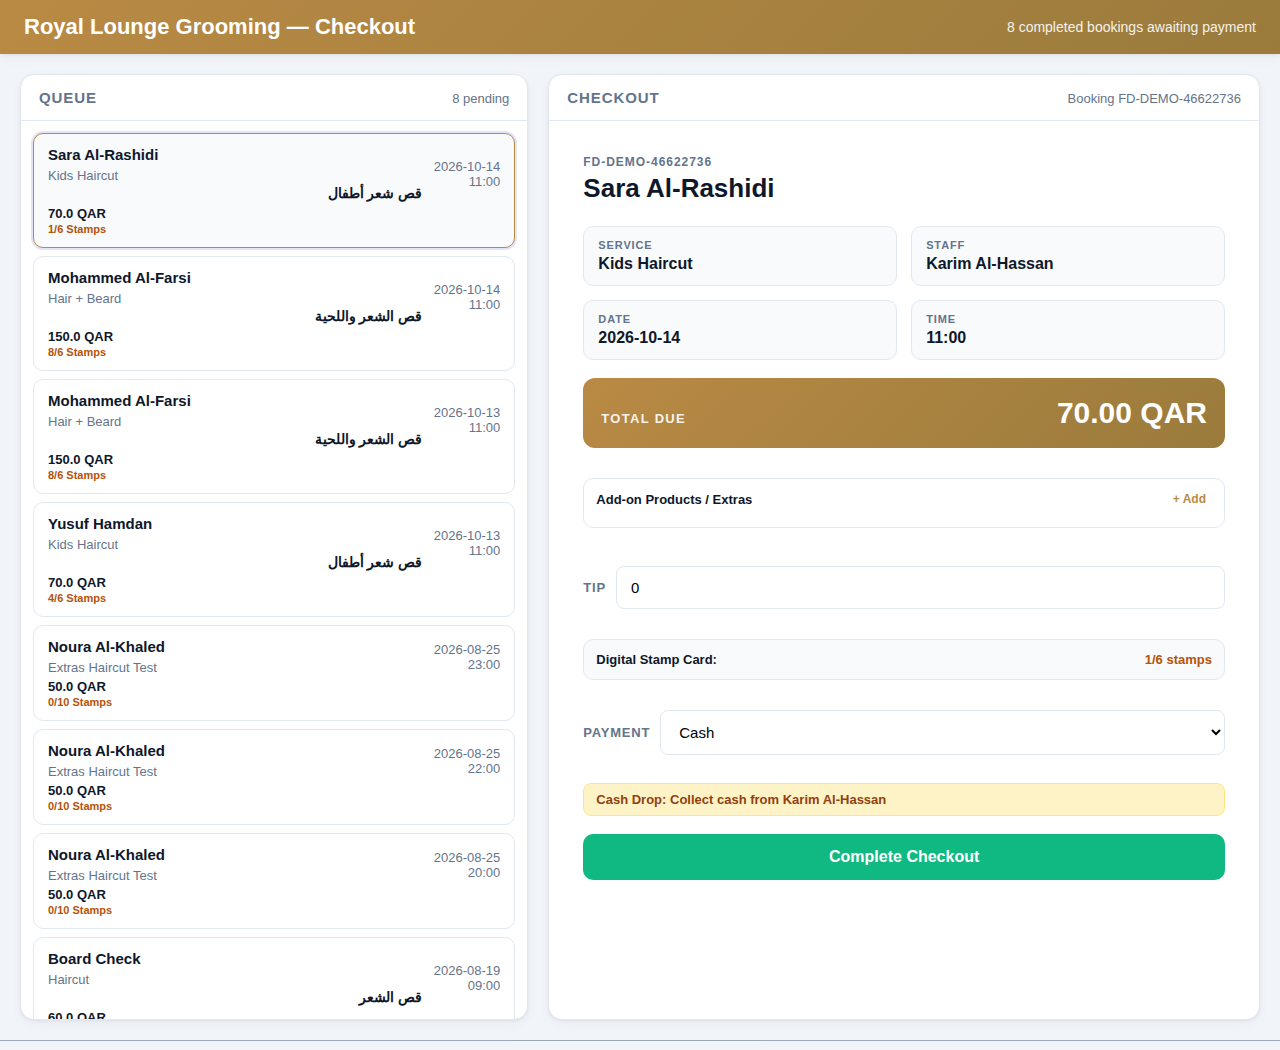Click the 'Booking FD-DEMO-46622736' header label
Screen dimensions: 1280x1050
[1154, 99]
